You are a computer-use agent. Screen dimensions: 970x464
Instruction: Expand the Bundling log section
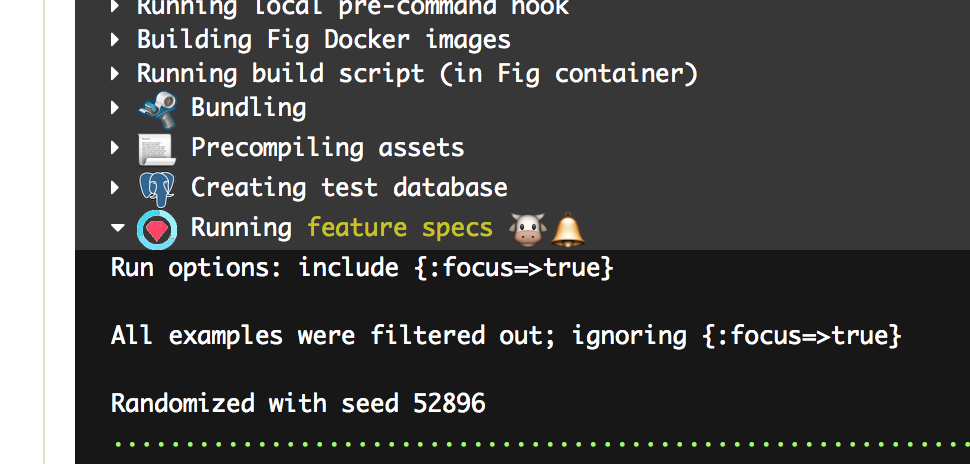click(x=116, y=108)
